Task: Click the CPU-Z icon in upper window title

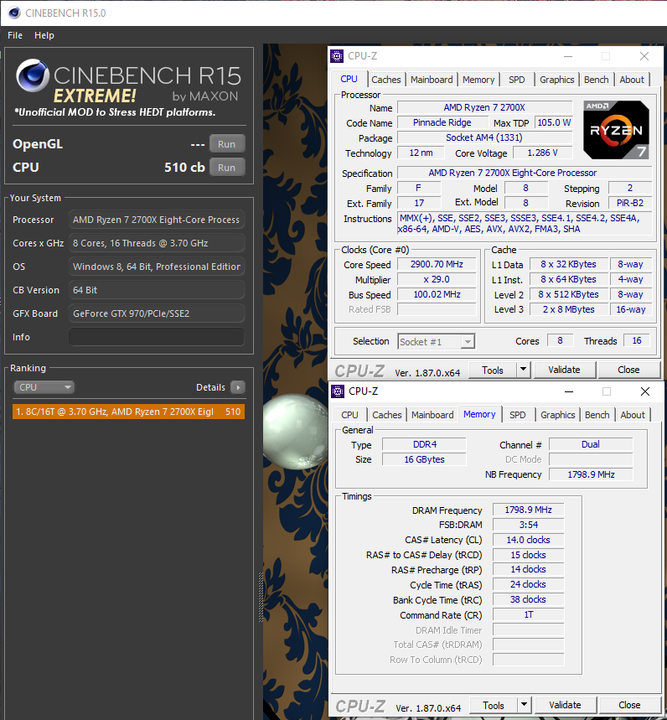Action: 337,56
